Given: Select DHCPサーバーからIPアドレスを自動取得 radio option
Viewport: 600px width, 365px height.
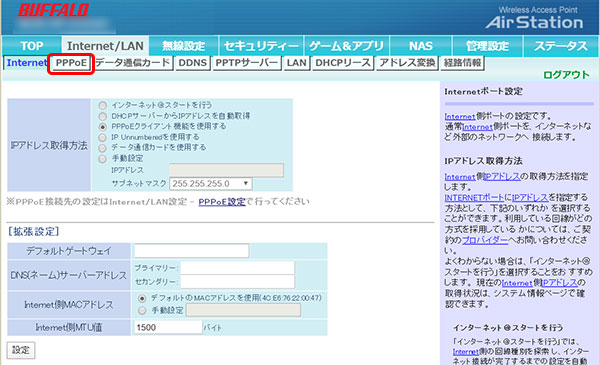Looking at the screenshot, I should 103,116.
